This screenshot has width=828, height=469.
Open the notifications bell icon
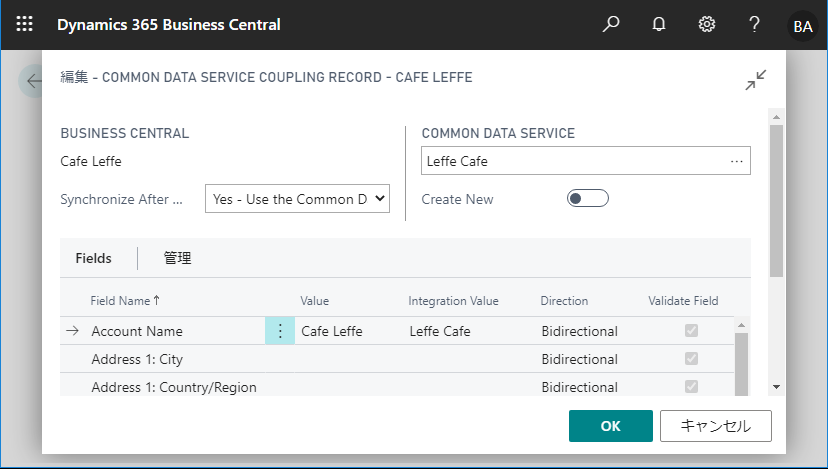(658, 24)
